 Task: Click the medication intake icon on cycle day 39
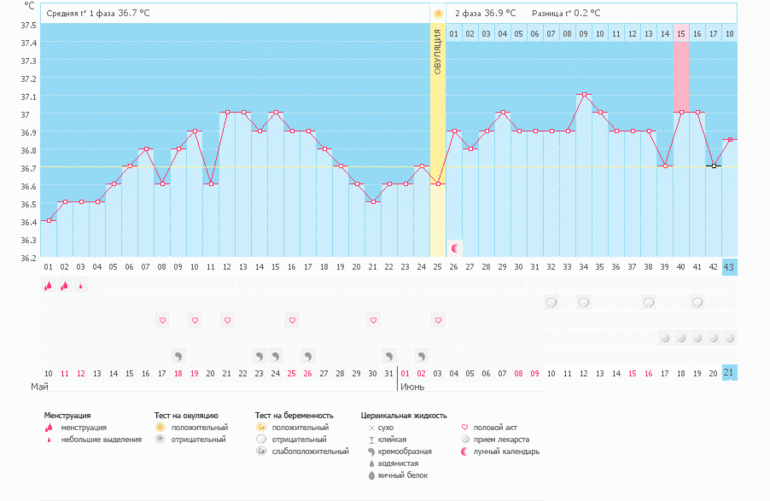664,338
